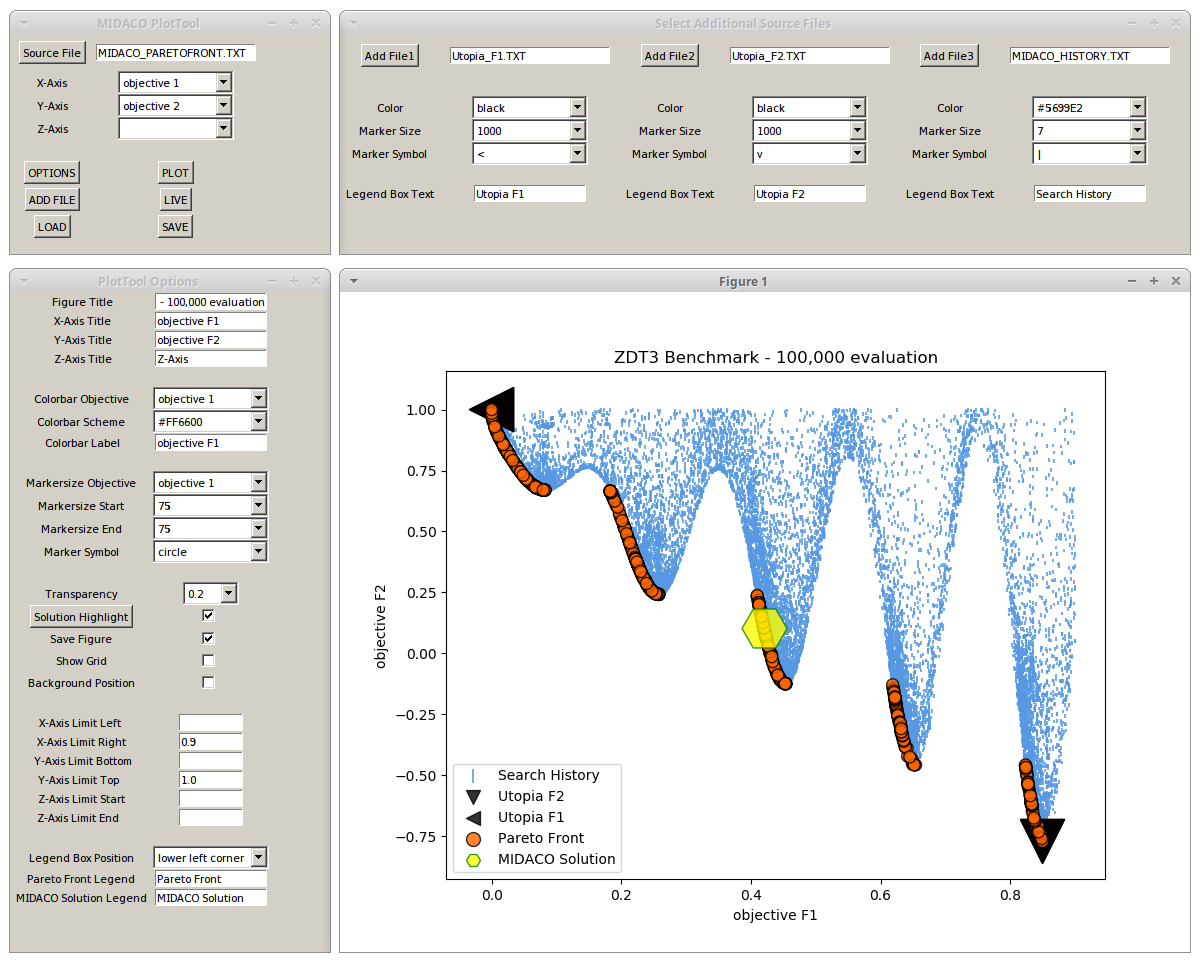Click the SAVE button

(x=175, y=227)
